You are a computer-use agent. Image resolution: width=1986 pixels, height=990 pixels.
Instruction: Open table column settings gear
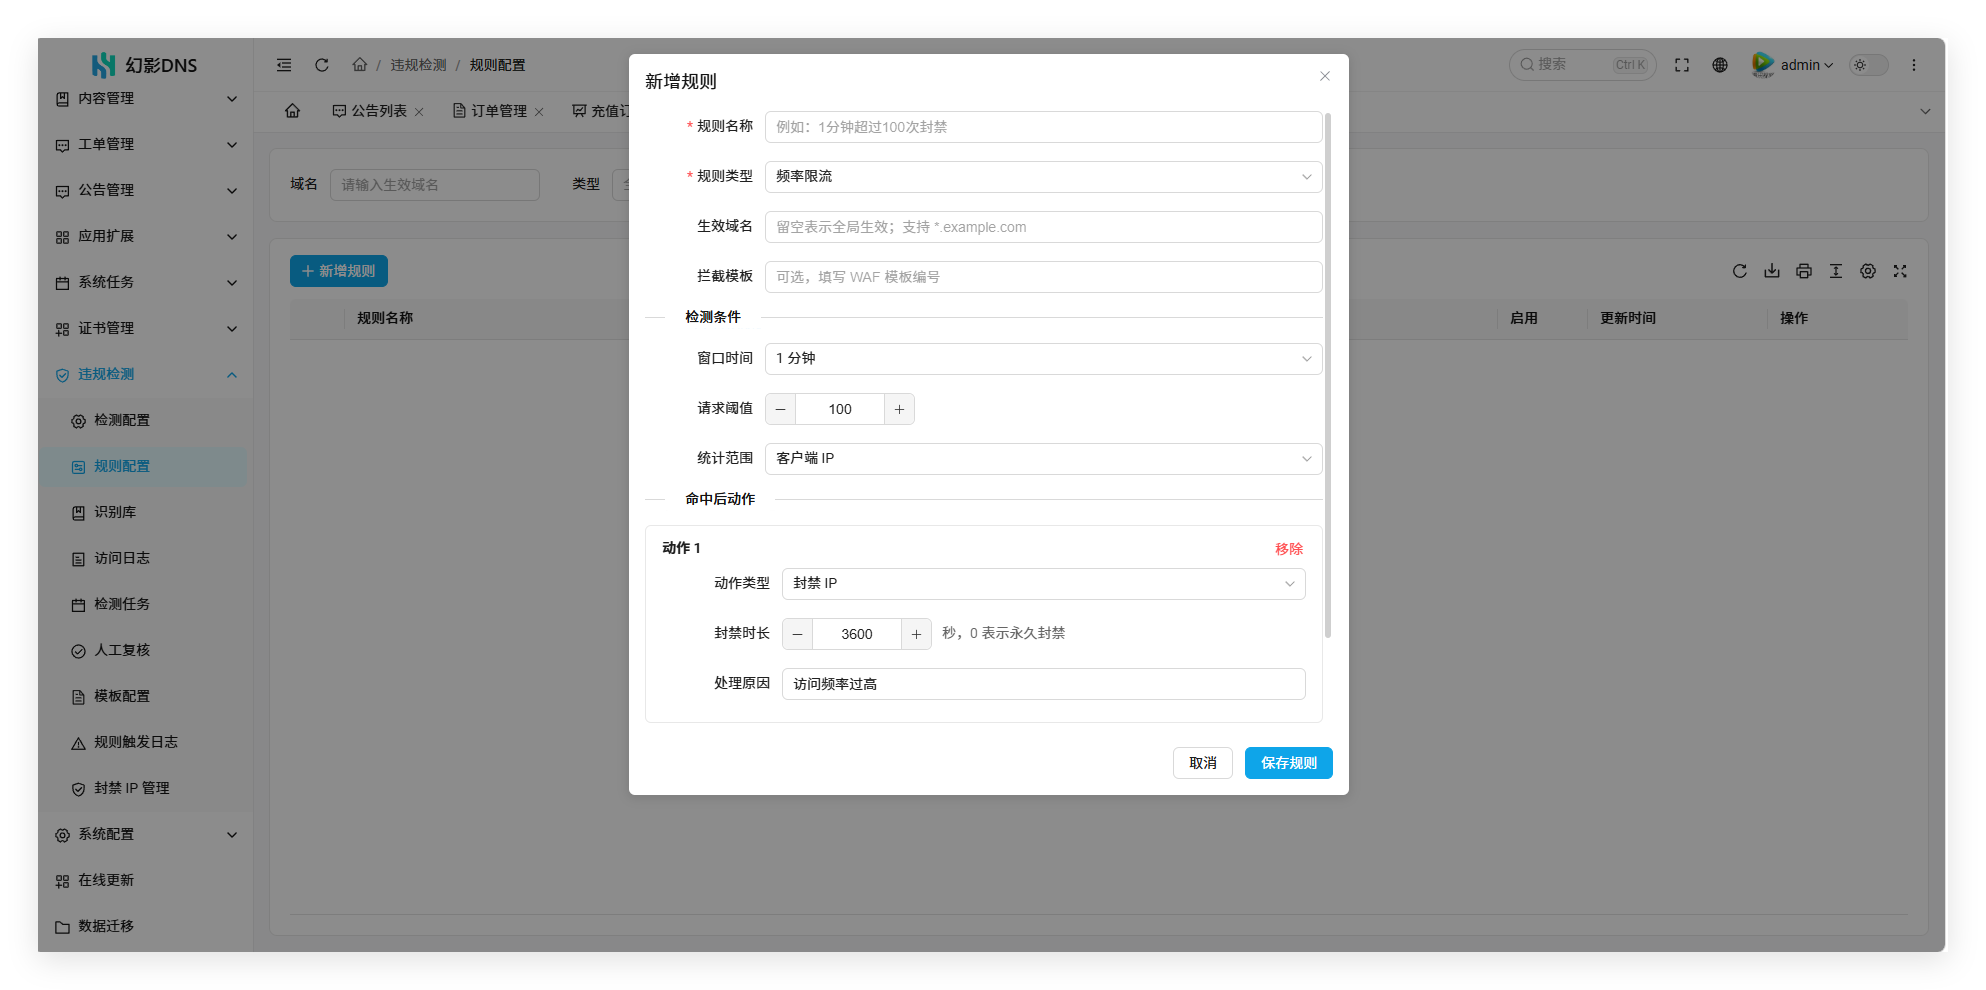pyautogui.click(x=1868, y=271)
